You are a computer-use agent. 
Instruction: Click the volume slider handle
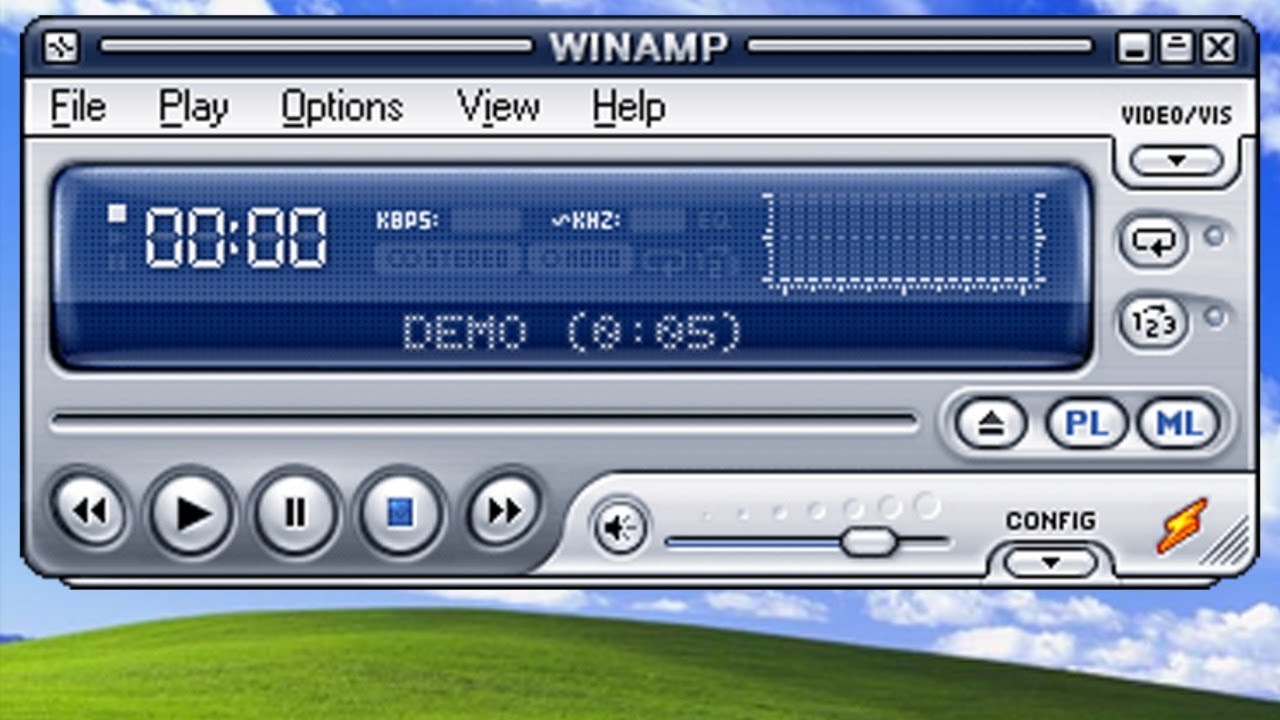point(868,542)
